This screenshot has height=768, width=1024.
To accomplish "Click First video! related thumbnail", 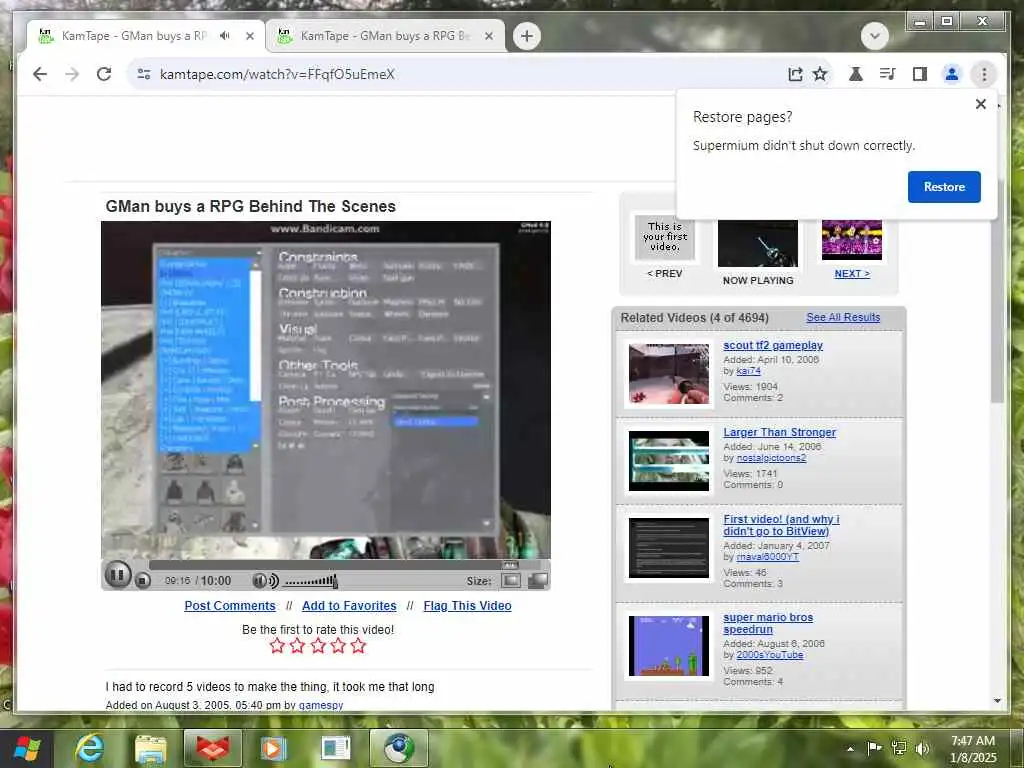I will tap(669, 548).
